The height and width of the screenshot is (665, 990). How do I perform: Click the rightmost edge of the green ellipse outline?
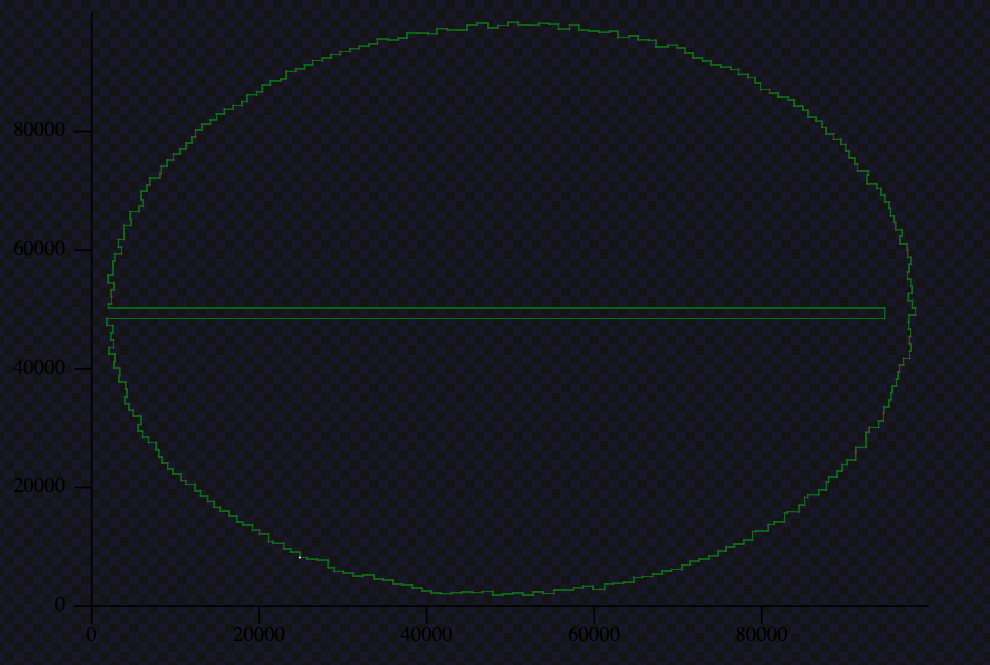(915, 312)
